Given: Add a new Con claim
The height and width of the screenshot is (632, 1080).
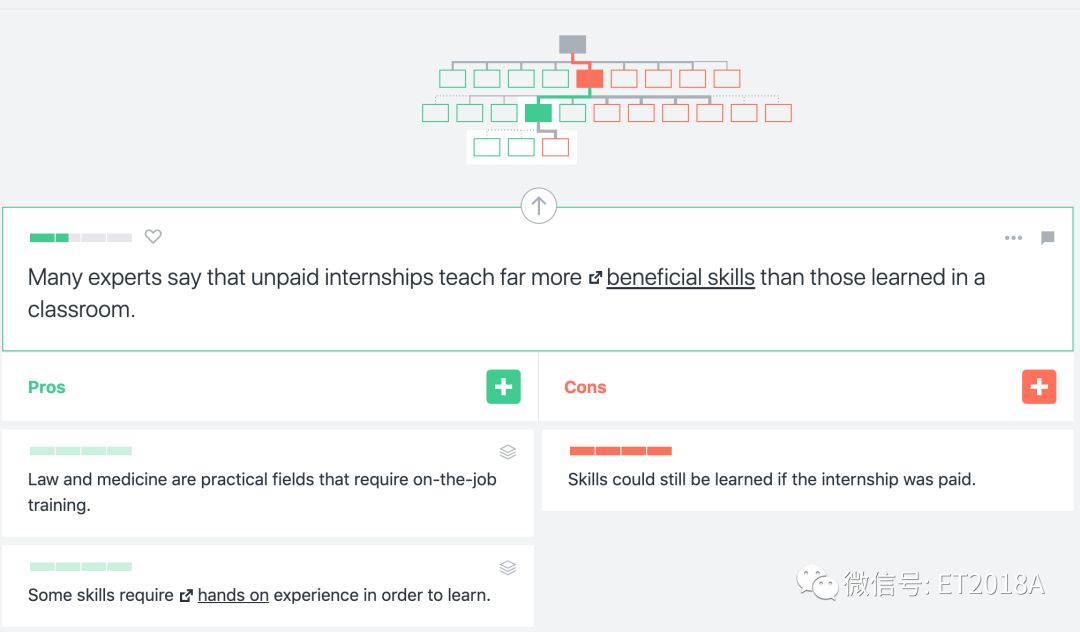Looking at the screenshot, I should [x=1039, y=387].
